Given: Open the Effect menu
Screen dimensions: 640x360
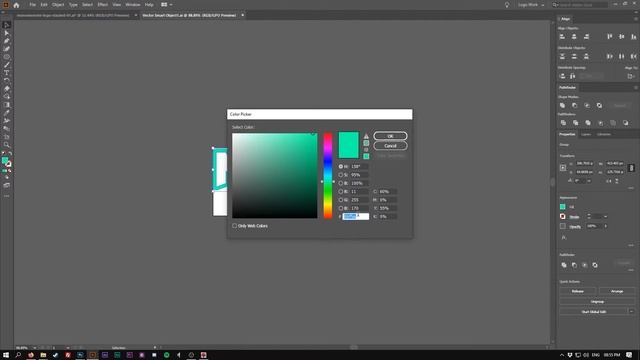Looking at the screenshot, I should pos(102,5).
